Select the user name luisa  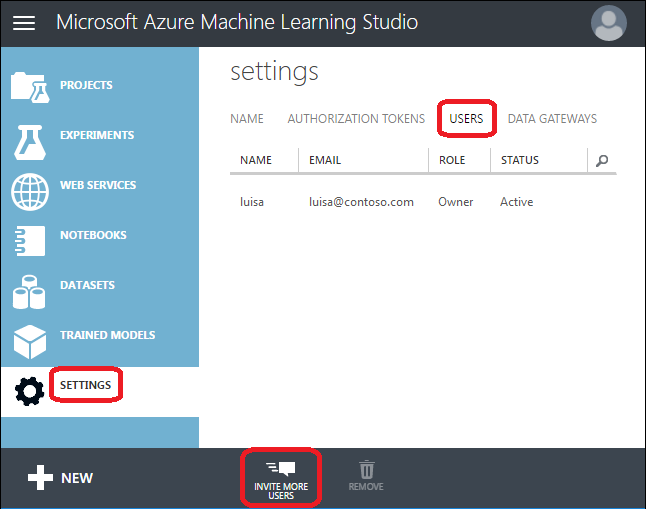252,202
